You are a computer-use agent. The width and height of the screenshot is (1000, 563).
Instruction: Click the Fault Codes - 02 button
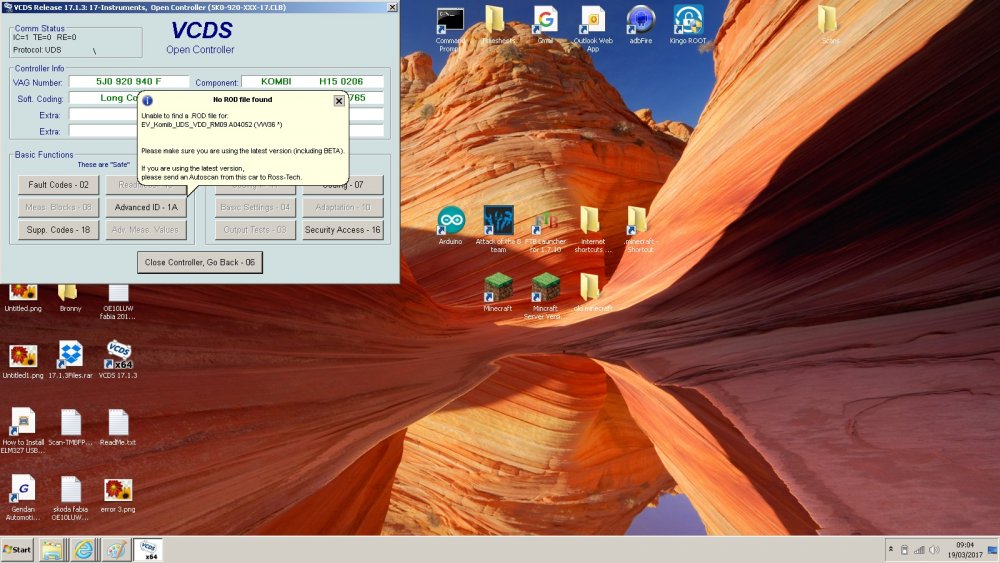(58, 185)
